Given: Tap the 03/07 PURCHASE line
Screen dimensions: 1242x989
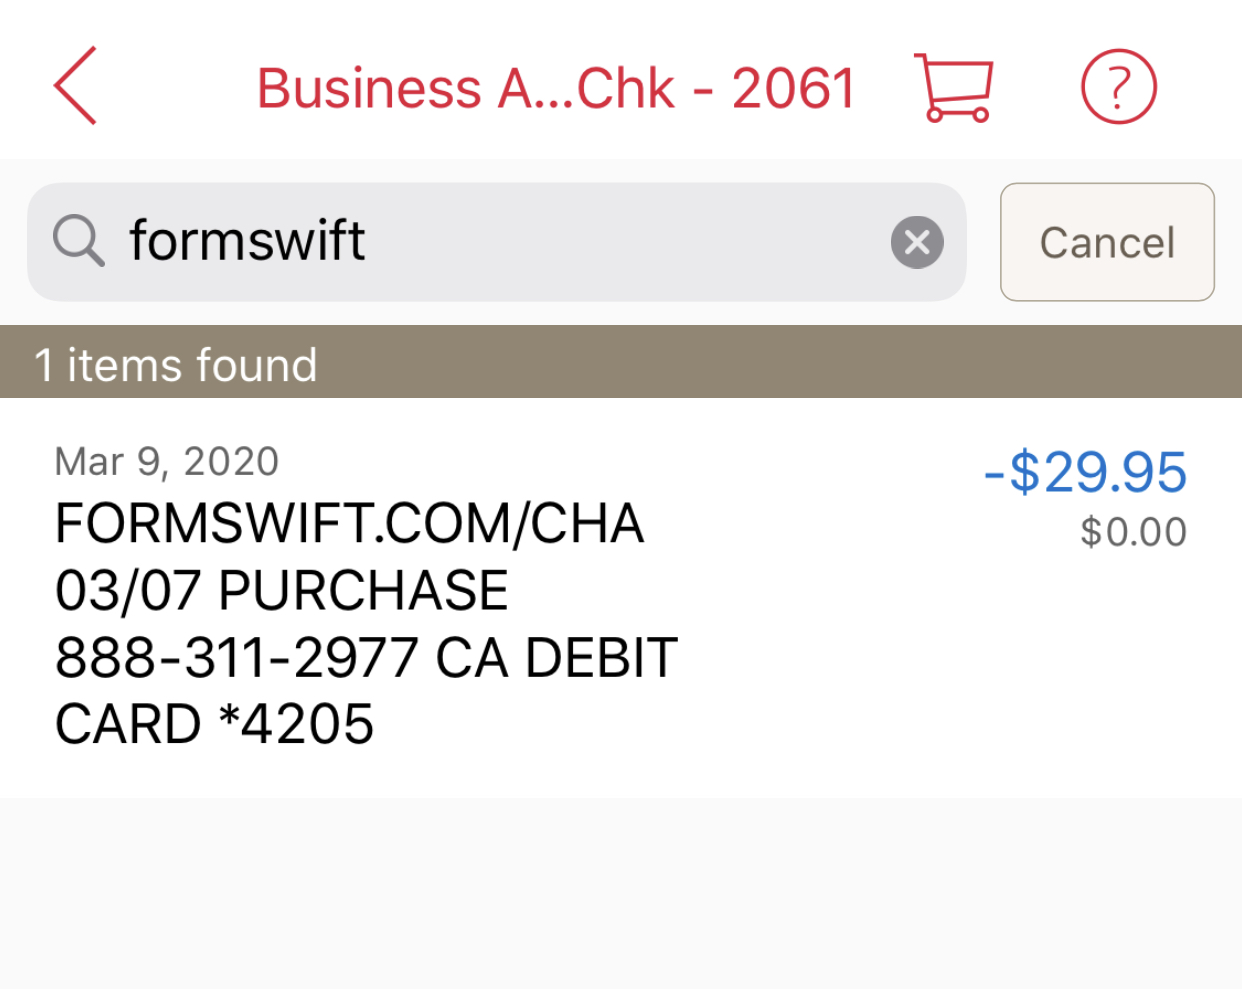Looking at the screenshot, I should [x=281, y=590].
